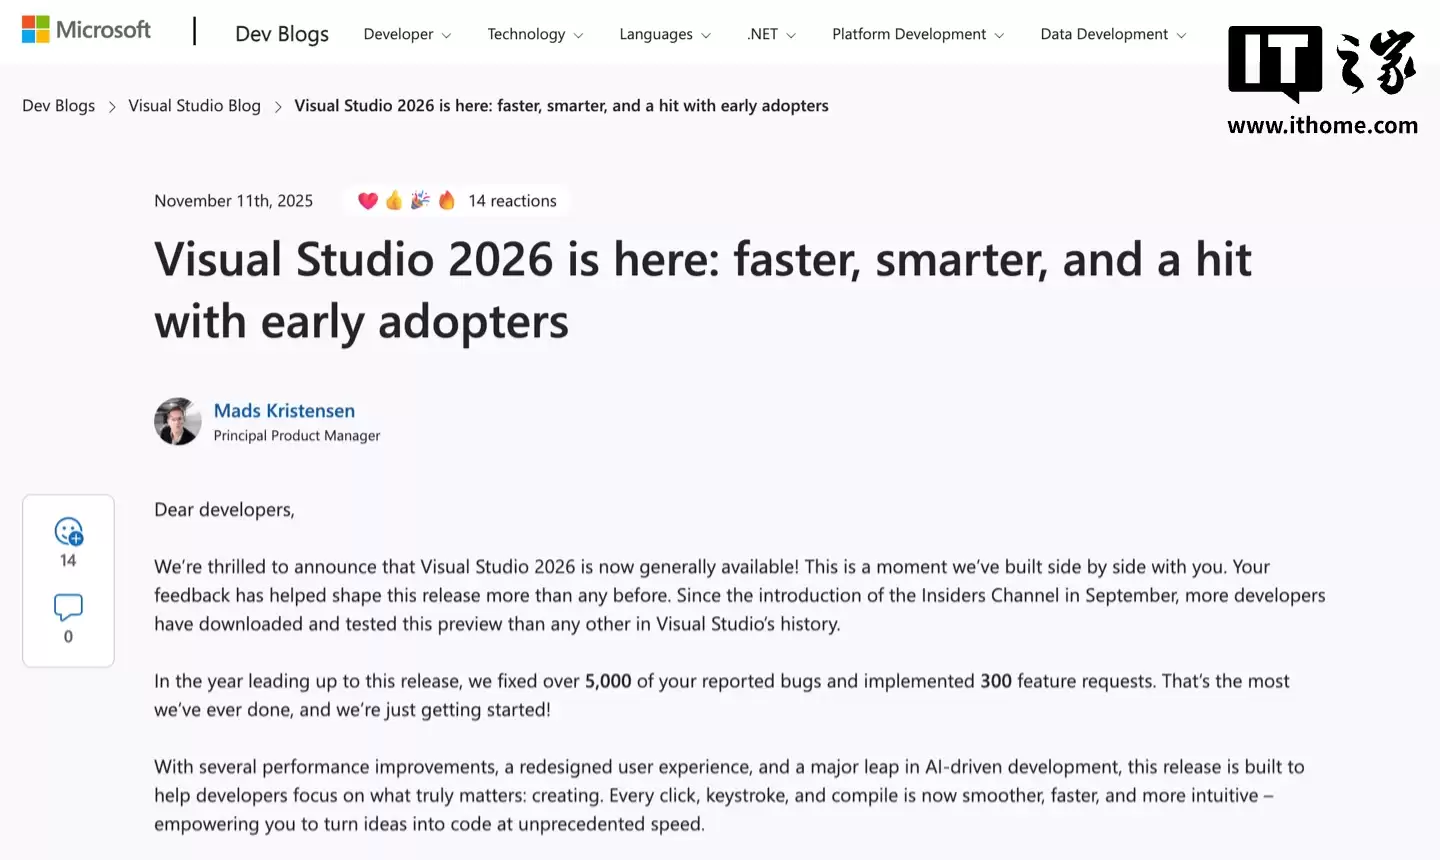Open the Languages dropdown

click(x=664, y=33)
